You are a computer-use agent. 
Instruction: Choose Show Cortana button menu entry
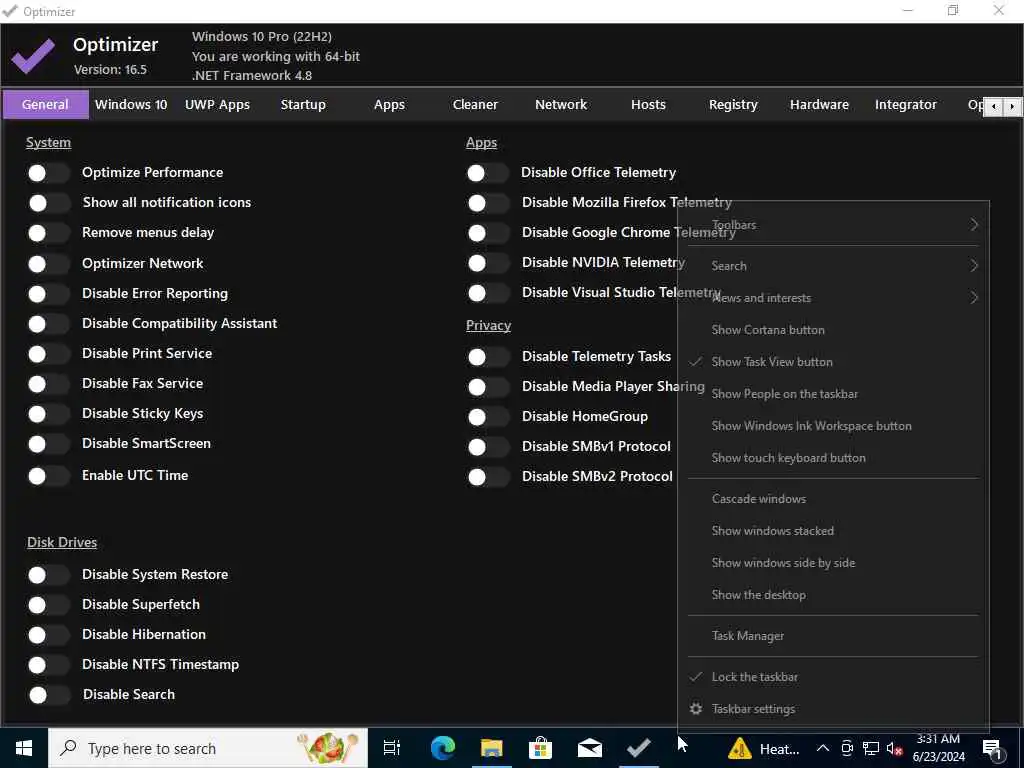pos(833,330)
